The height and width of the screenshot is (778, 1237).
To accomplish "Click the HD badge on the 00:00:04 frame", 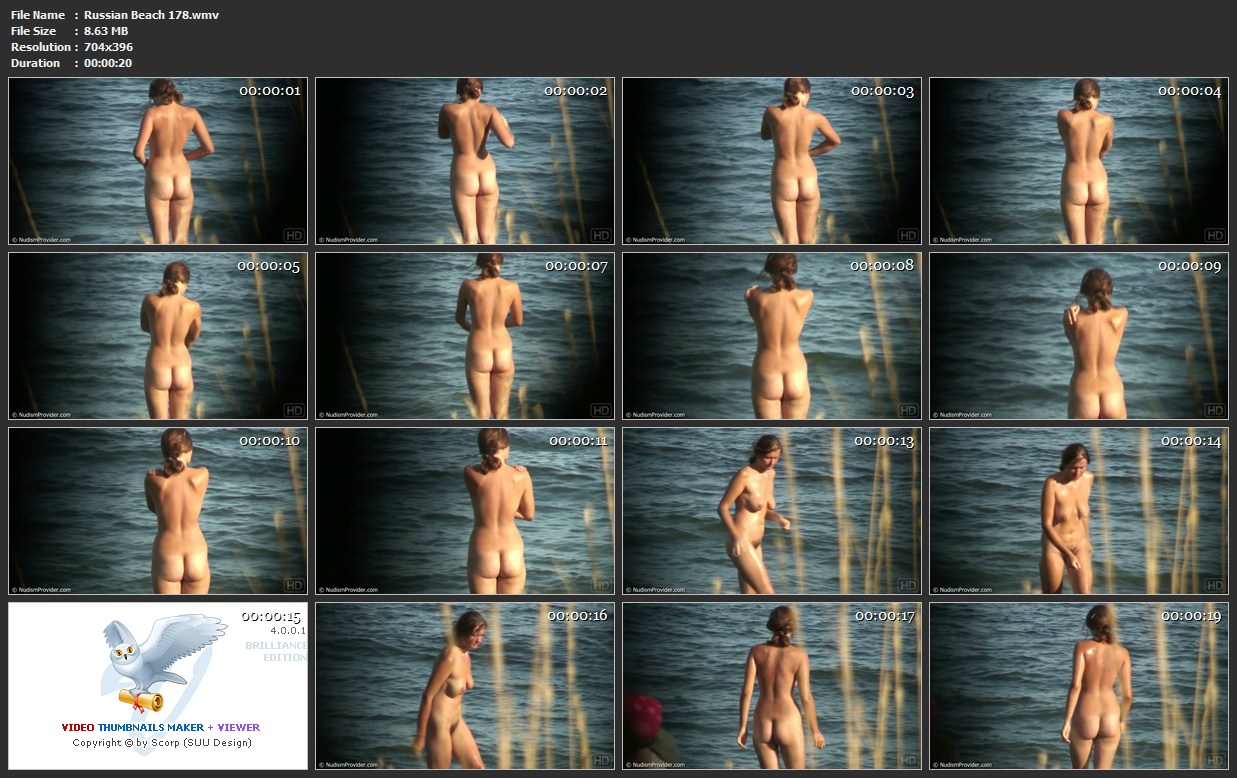I will [1214, 236].
